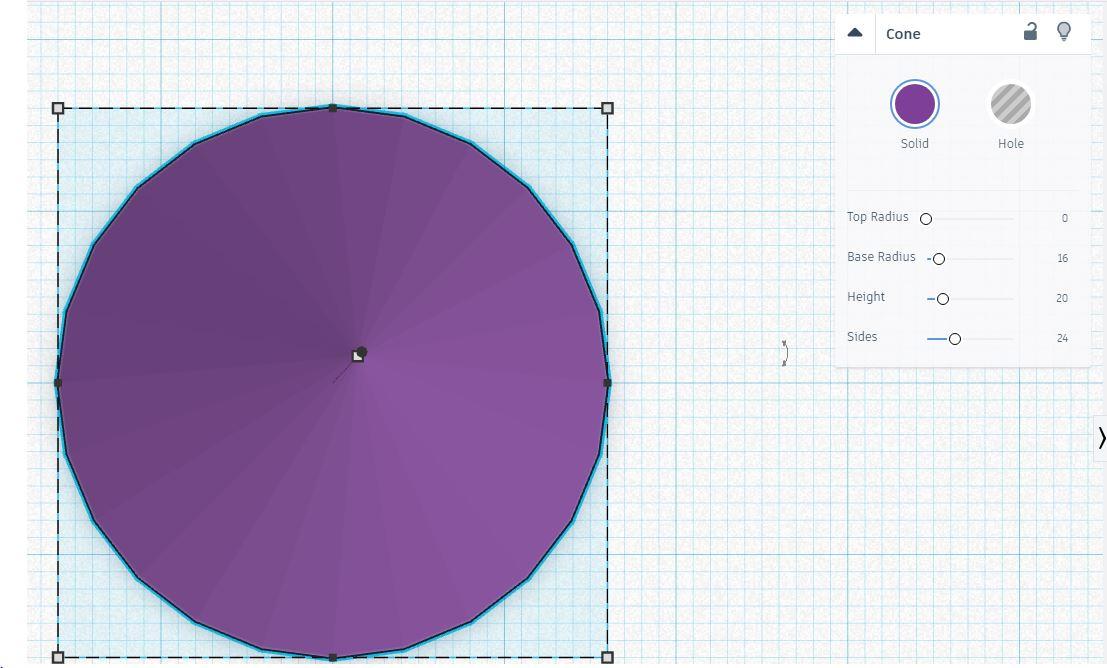Click the Base Radius label
Viewport: 1107px width, 668px height.
(881, 257)
